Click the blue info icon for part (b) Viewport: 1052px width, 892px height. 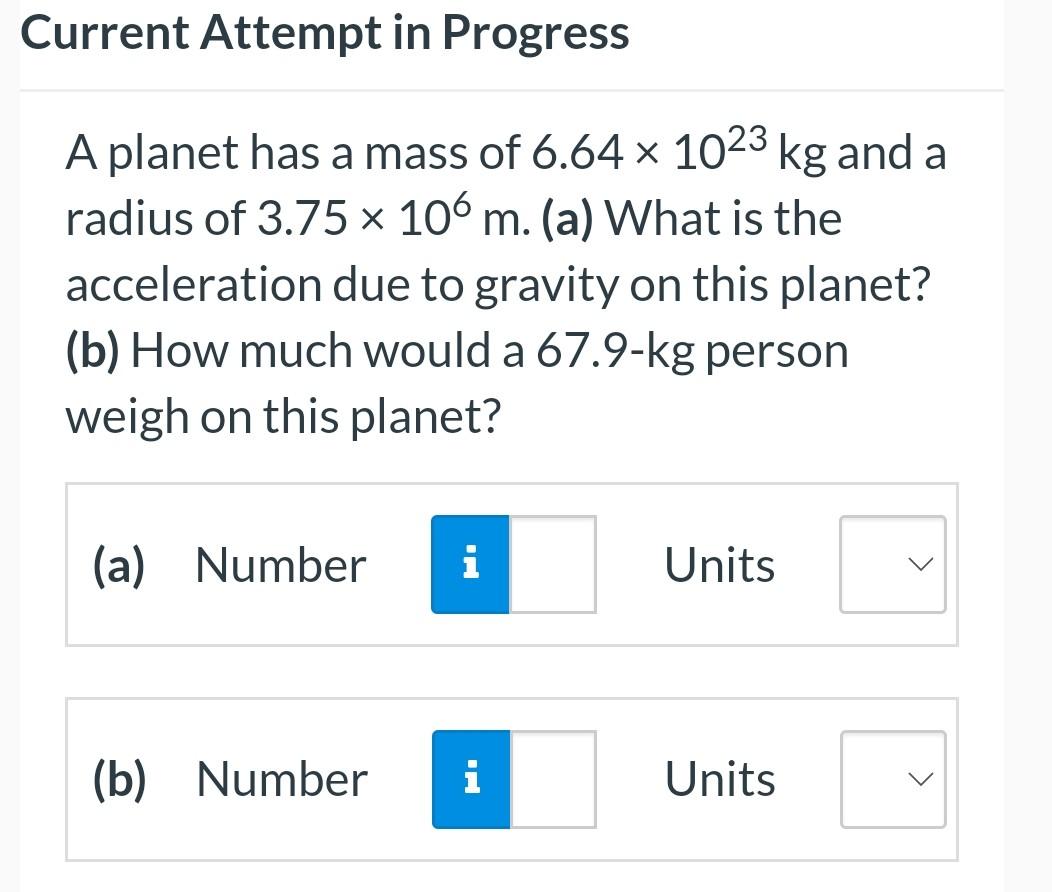470,779
